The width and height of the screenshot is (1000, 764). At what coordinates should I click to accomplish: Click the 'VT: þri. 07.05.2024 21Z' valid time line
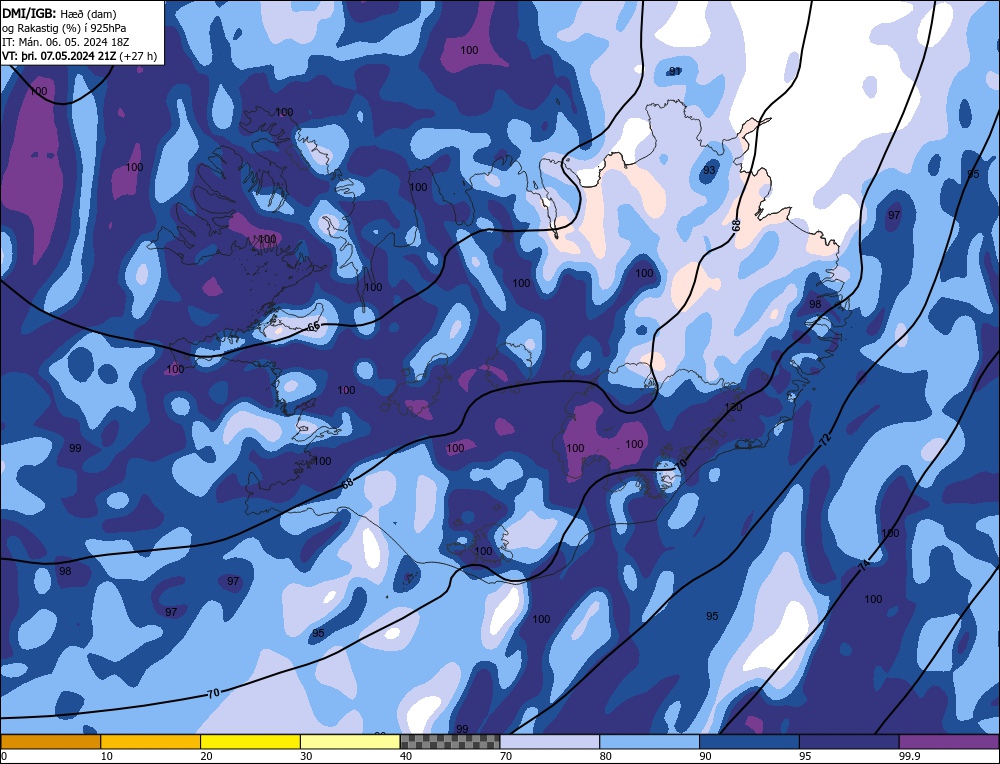pyautogui.click(x=79, y=56)
